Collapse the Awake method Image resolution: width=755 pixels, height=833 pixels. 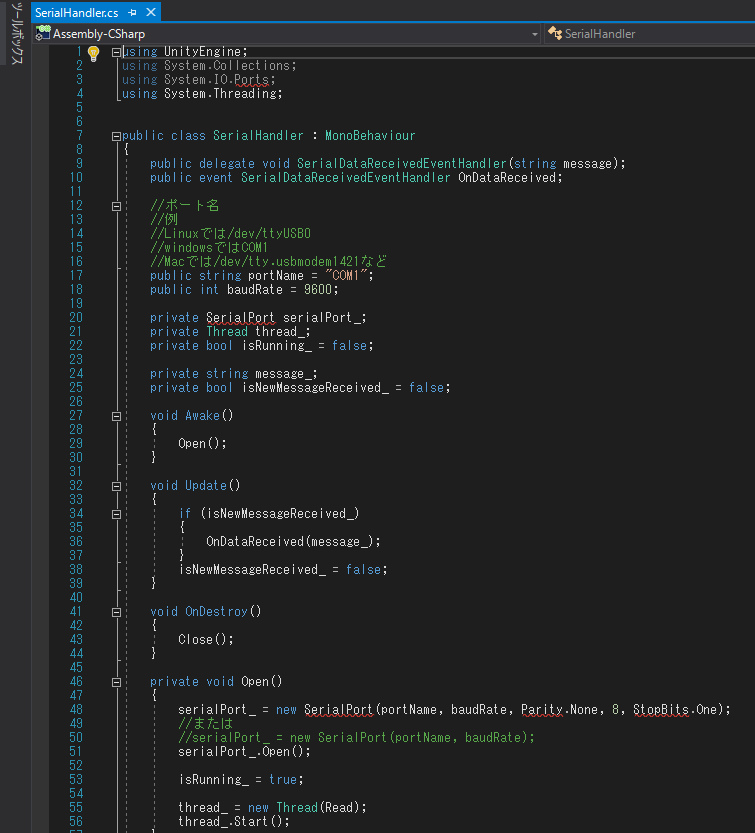point(117,416)
